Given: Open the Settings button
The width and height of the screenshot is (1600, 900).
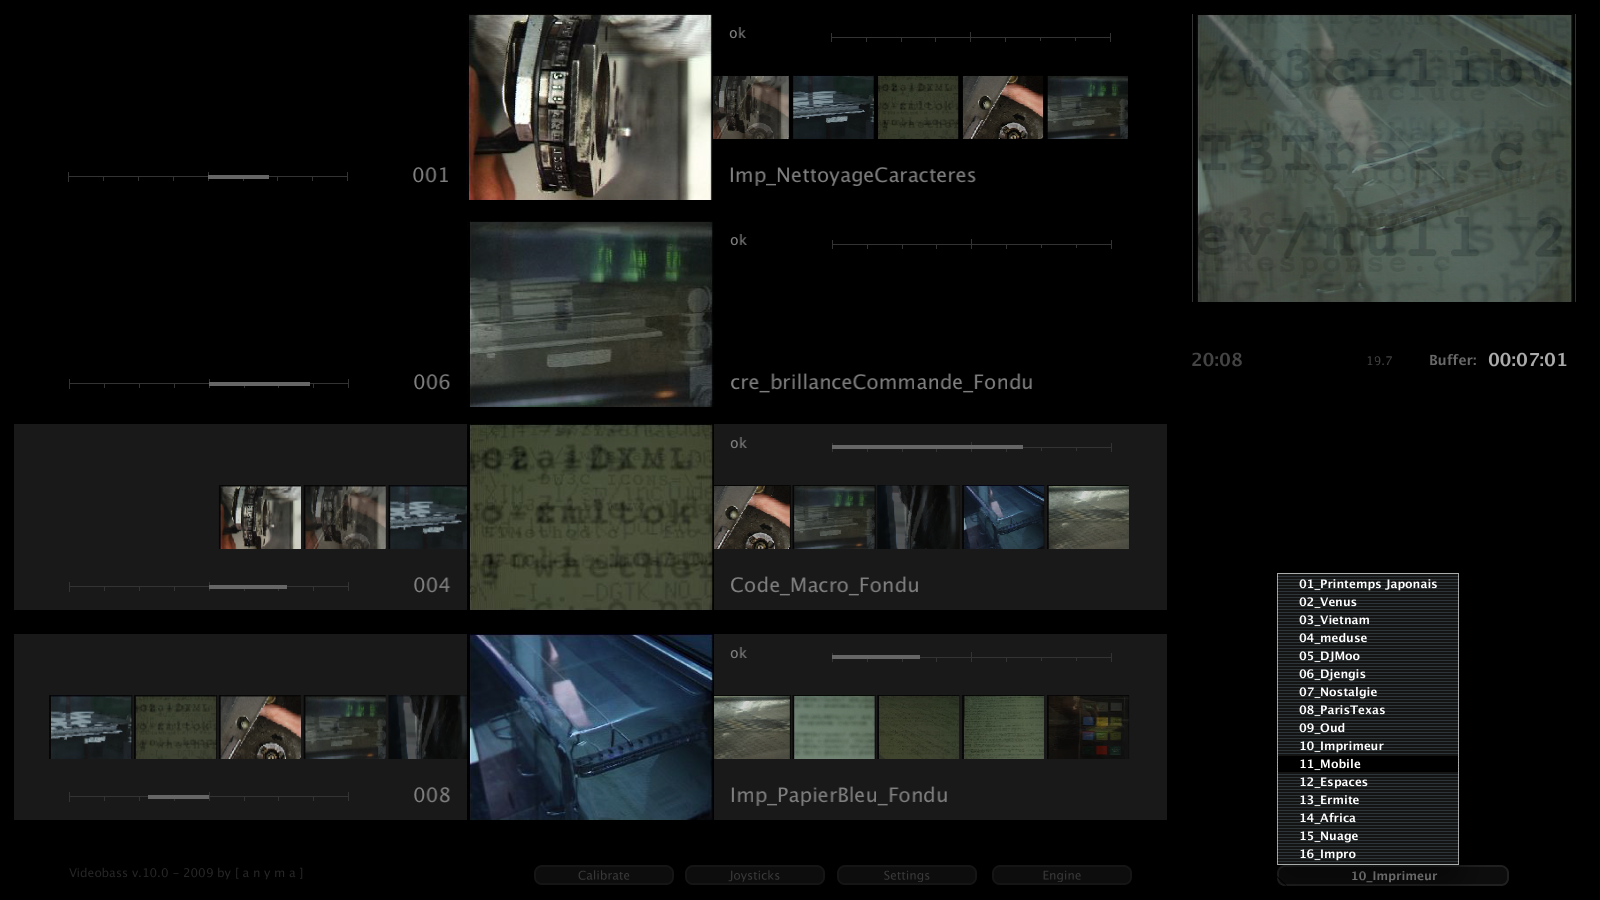Looking at the screenshot, I should (906, 875).
